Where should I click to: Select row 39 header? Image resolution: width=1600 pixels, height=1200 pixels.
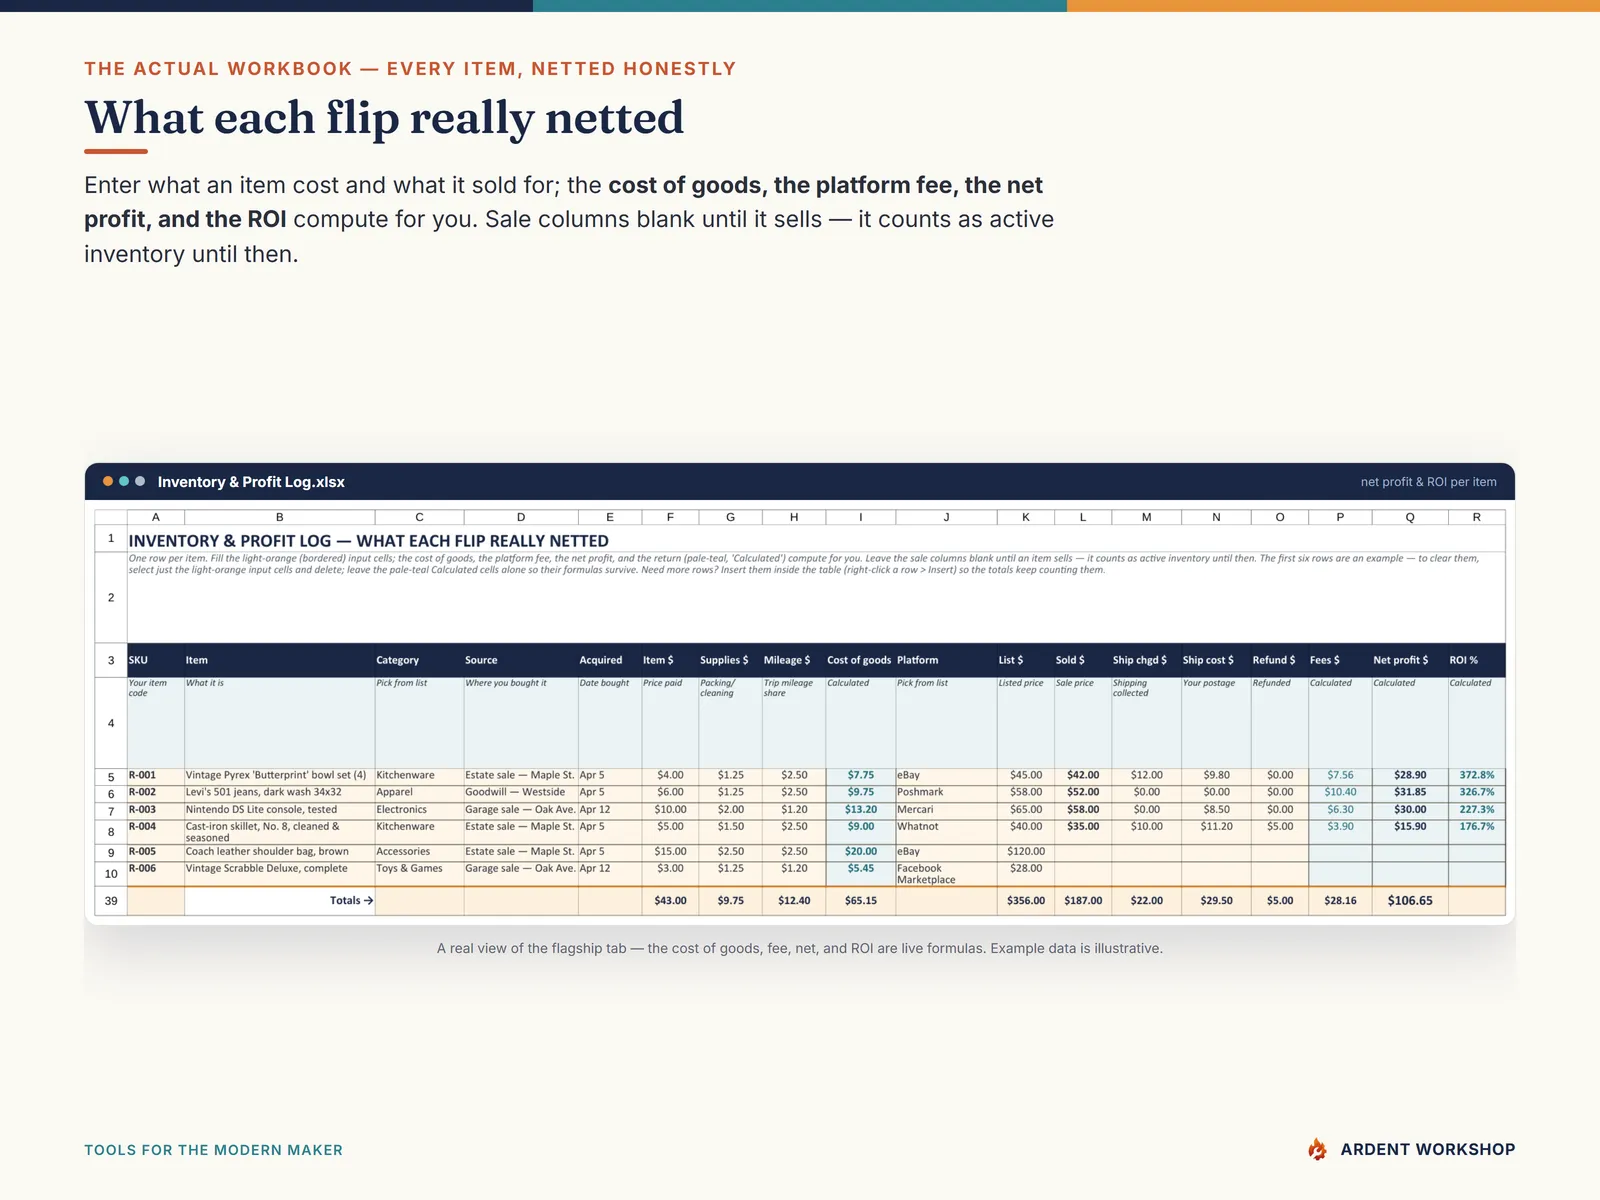coord(111,901)
